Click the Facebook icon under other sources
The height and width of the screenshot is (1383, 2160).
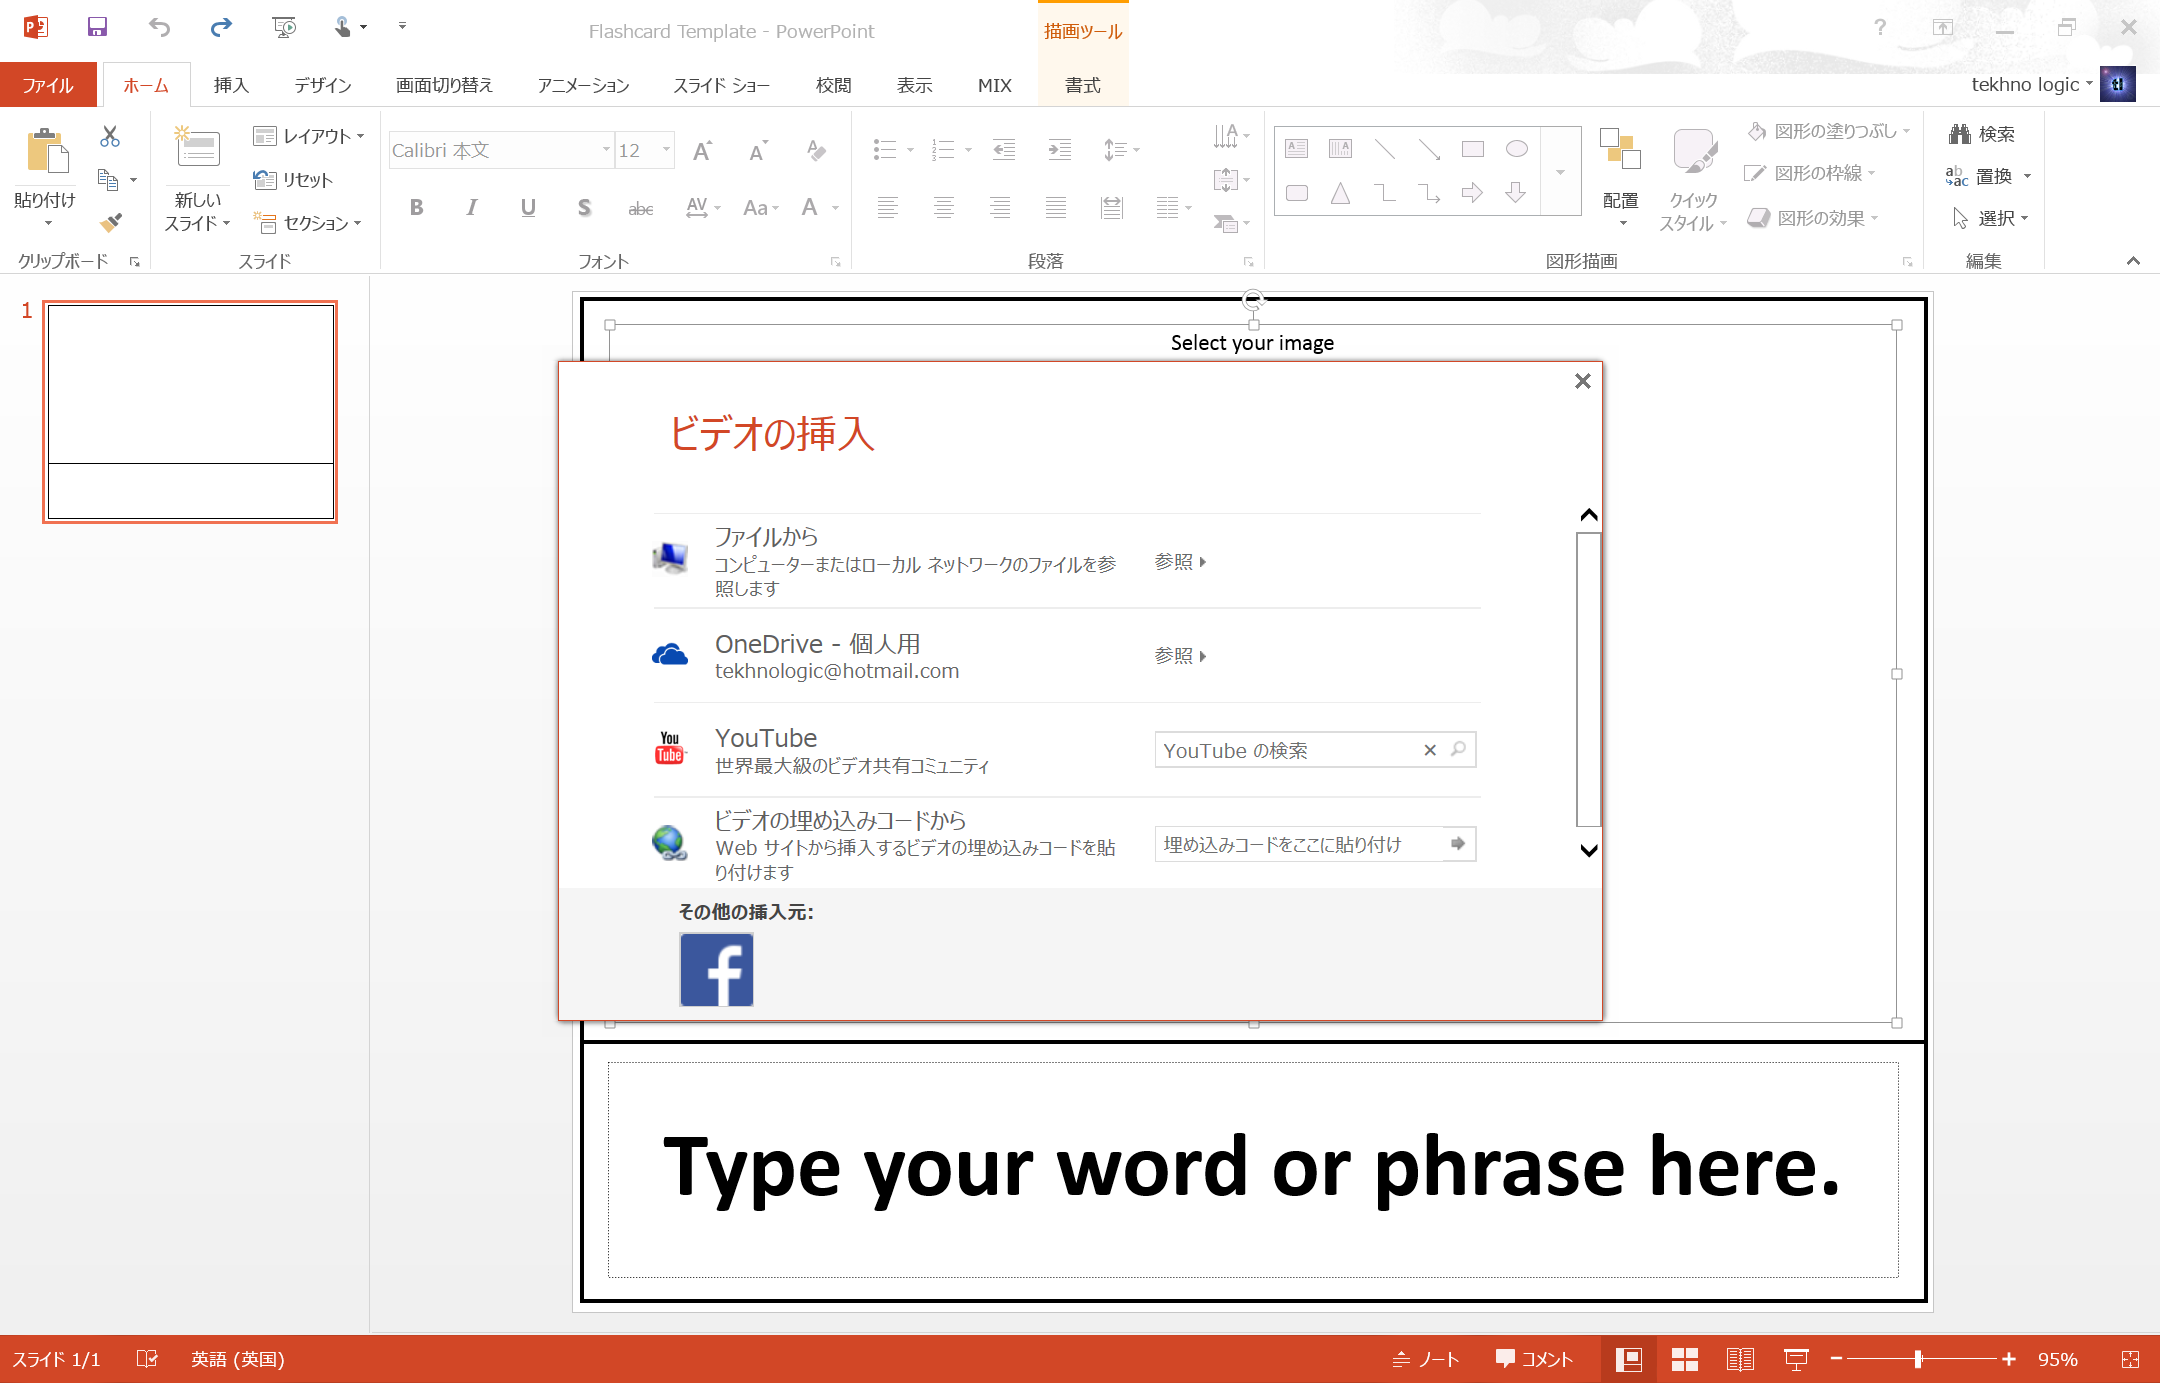(716, 969)
